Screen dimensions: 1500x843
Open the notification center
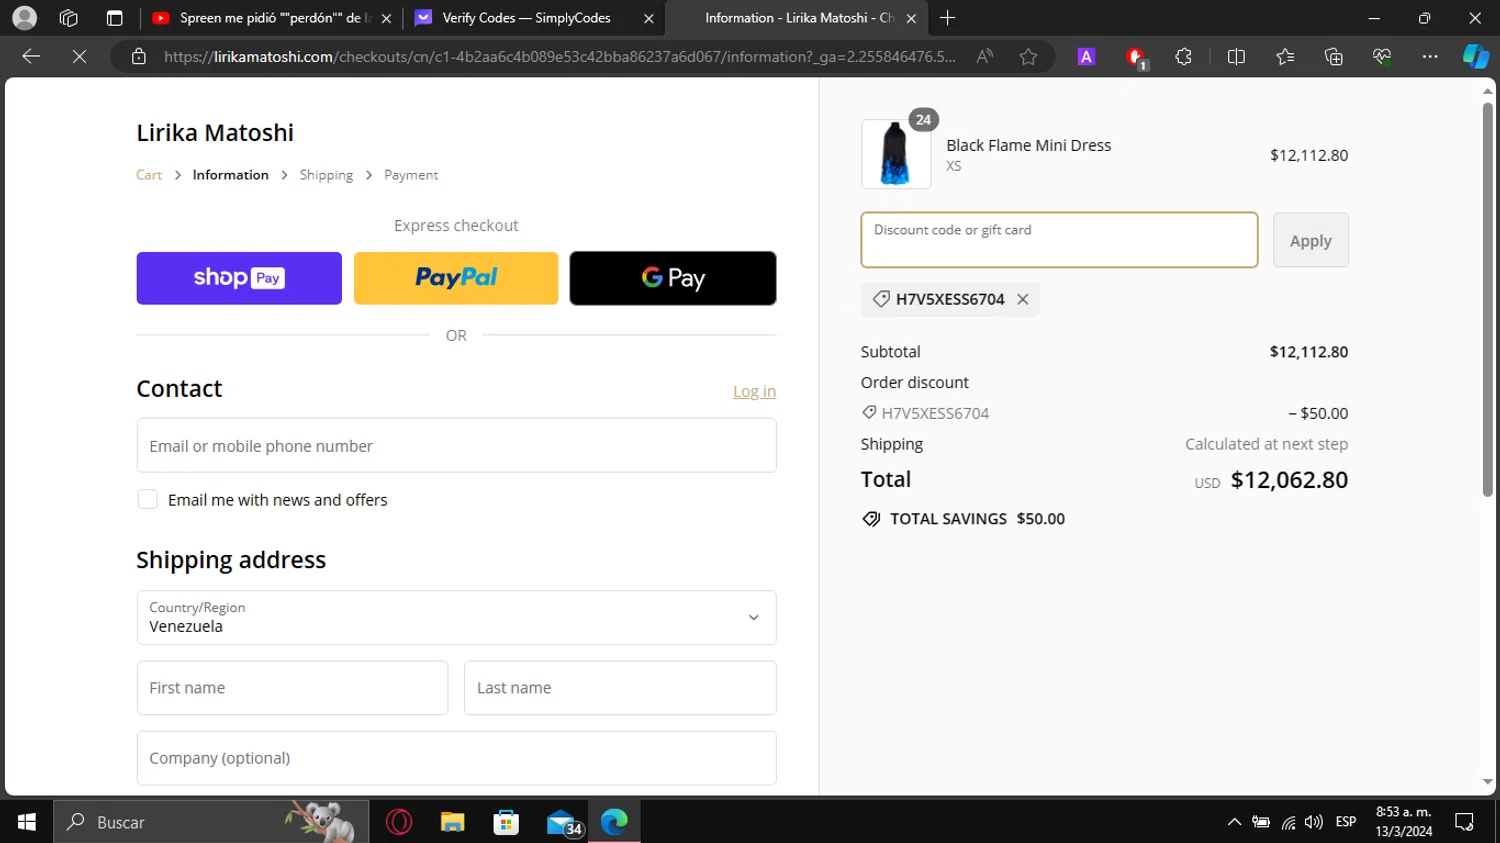1465,822
